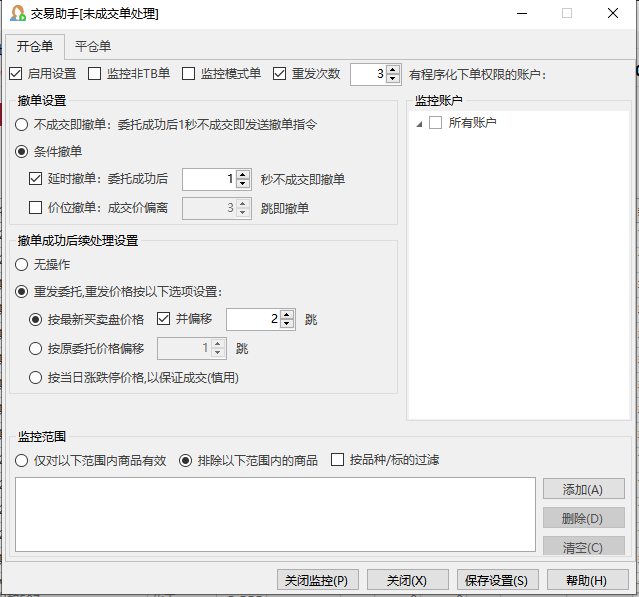Click the 重发次数 number field

tap(368, 74)
